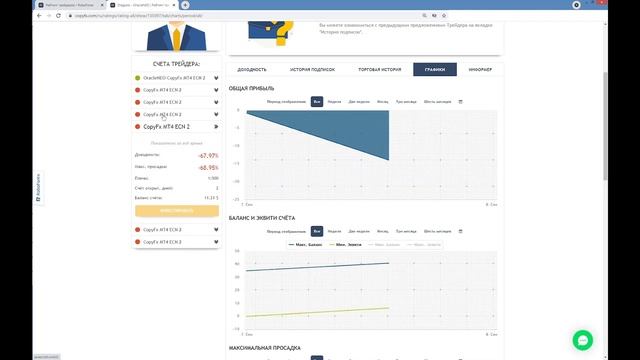This screenshot has height=360, width=640.
Task: Open the browser profile icon at top right
Action: pos(576,5)
